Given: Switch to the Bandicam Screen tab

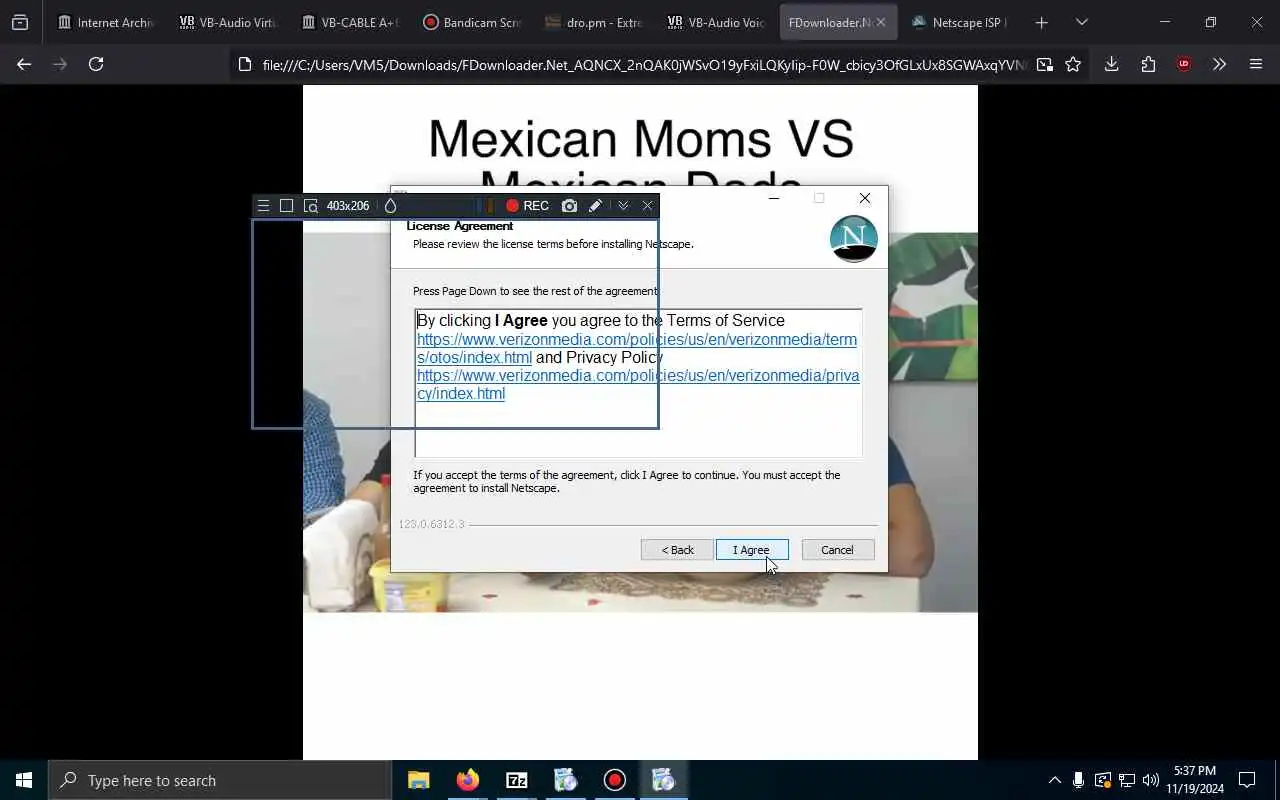Looking at the screenshot, I should click(x=472, y=22).
